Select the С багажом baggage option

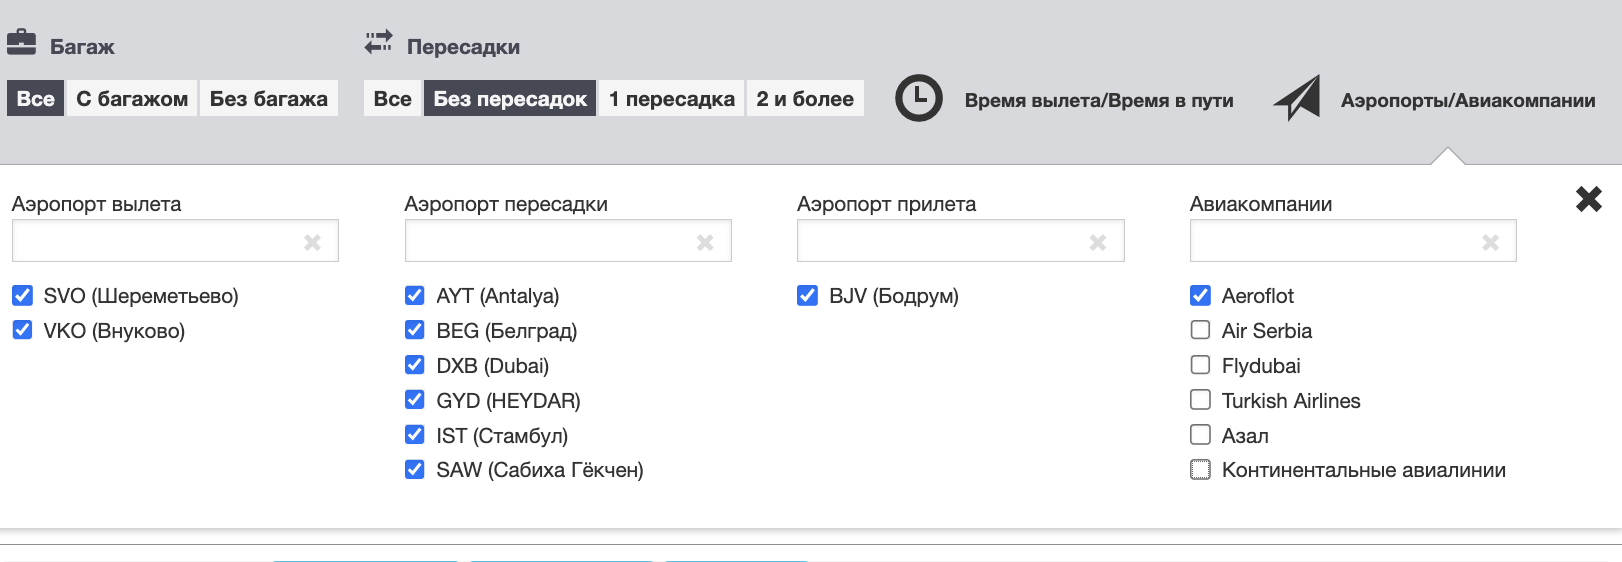[132, 99]
